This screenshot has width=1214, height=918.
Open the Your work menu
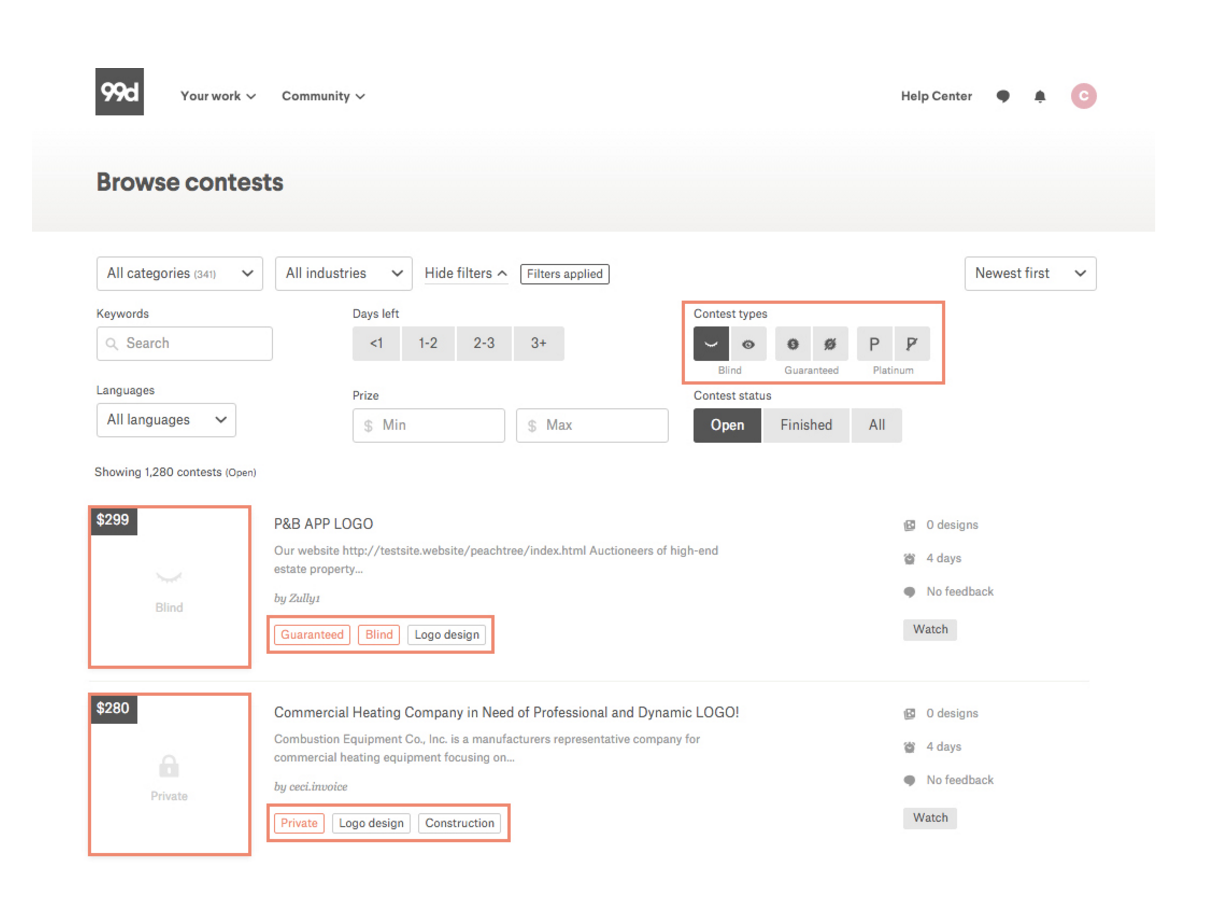pos(218,97)
